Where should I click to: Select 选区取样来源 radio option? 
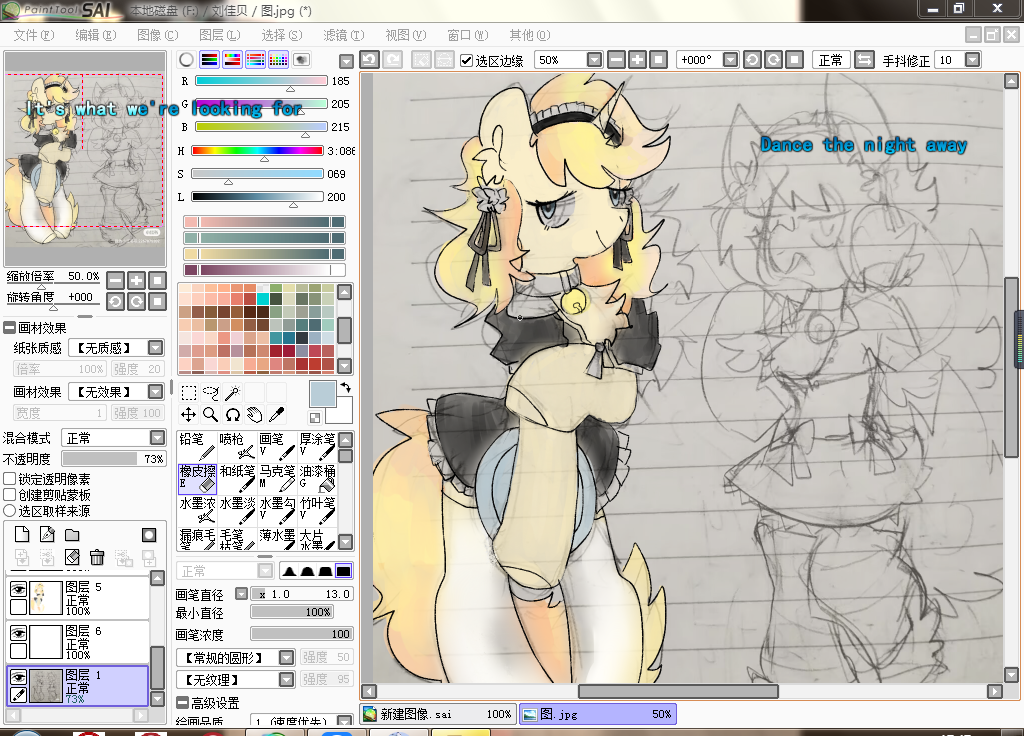(10, 511)
